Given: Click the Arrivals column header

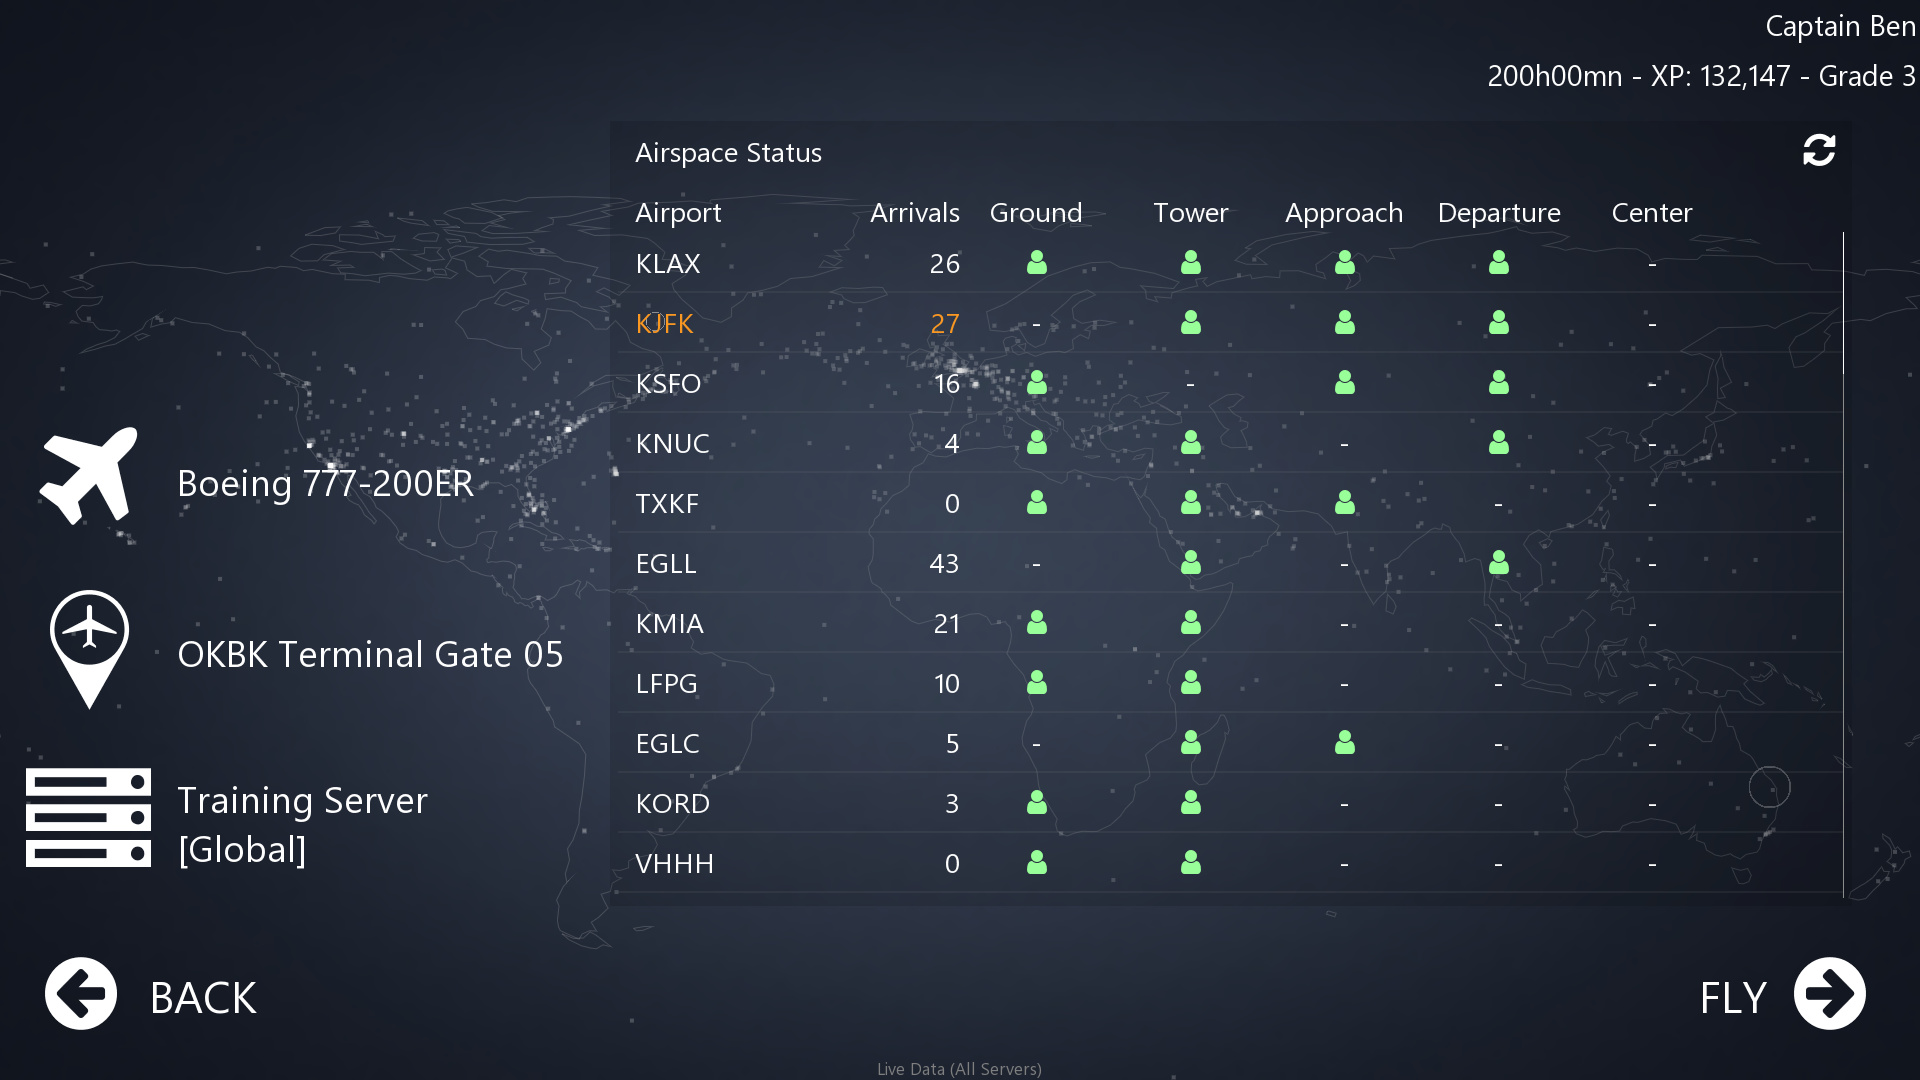Looking at the screenshot, I should pos(914,213).
